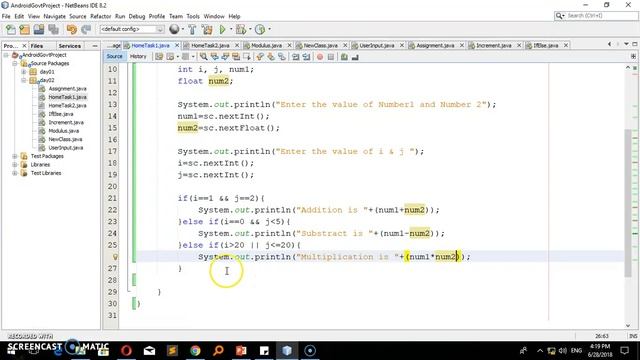This screenshot has width=640, height=360.
Task: Run the project with green play icon
Action: click(222, 29)
